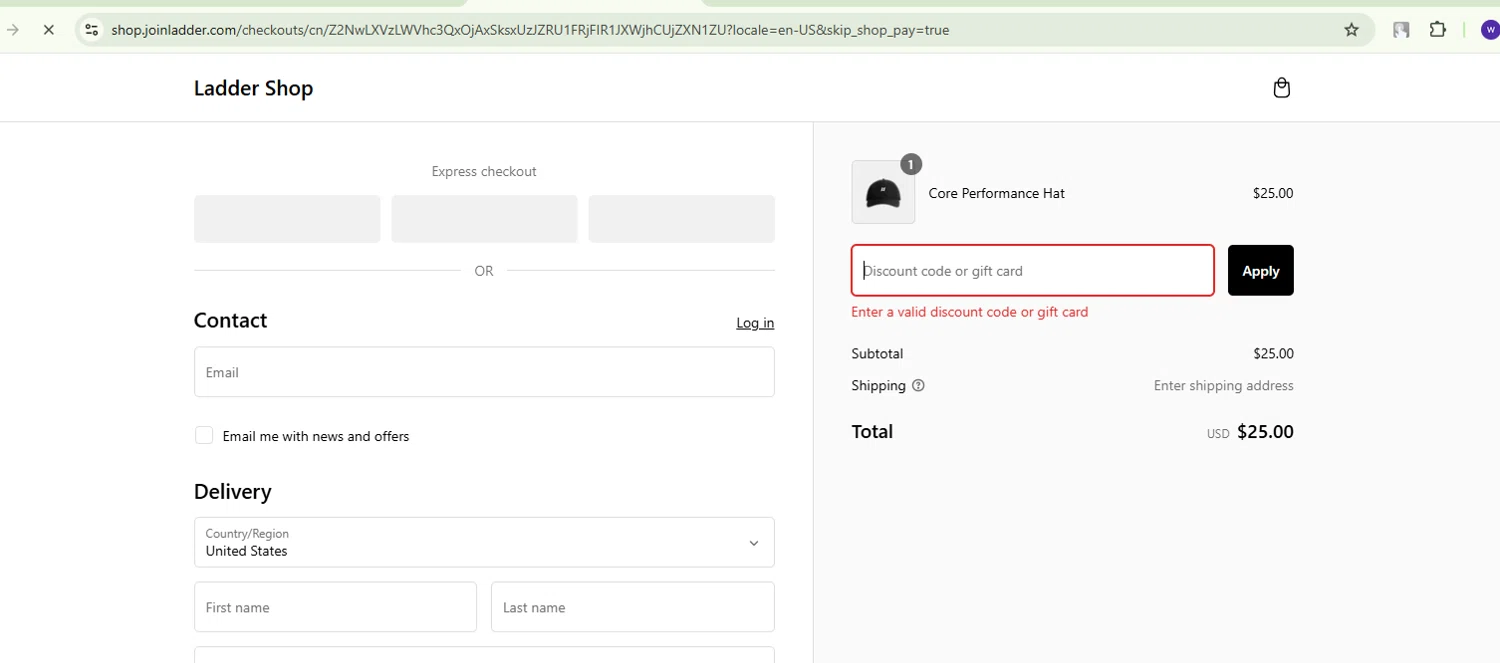Click the browser forward arrow

[13, 30]
